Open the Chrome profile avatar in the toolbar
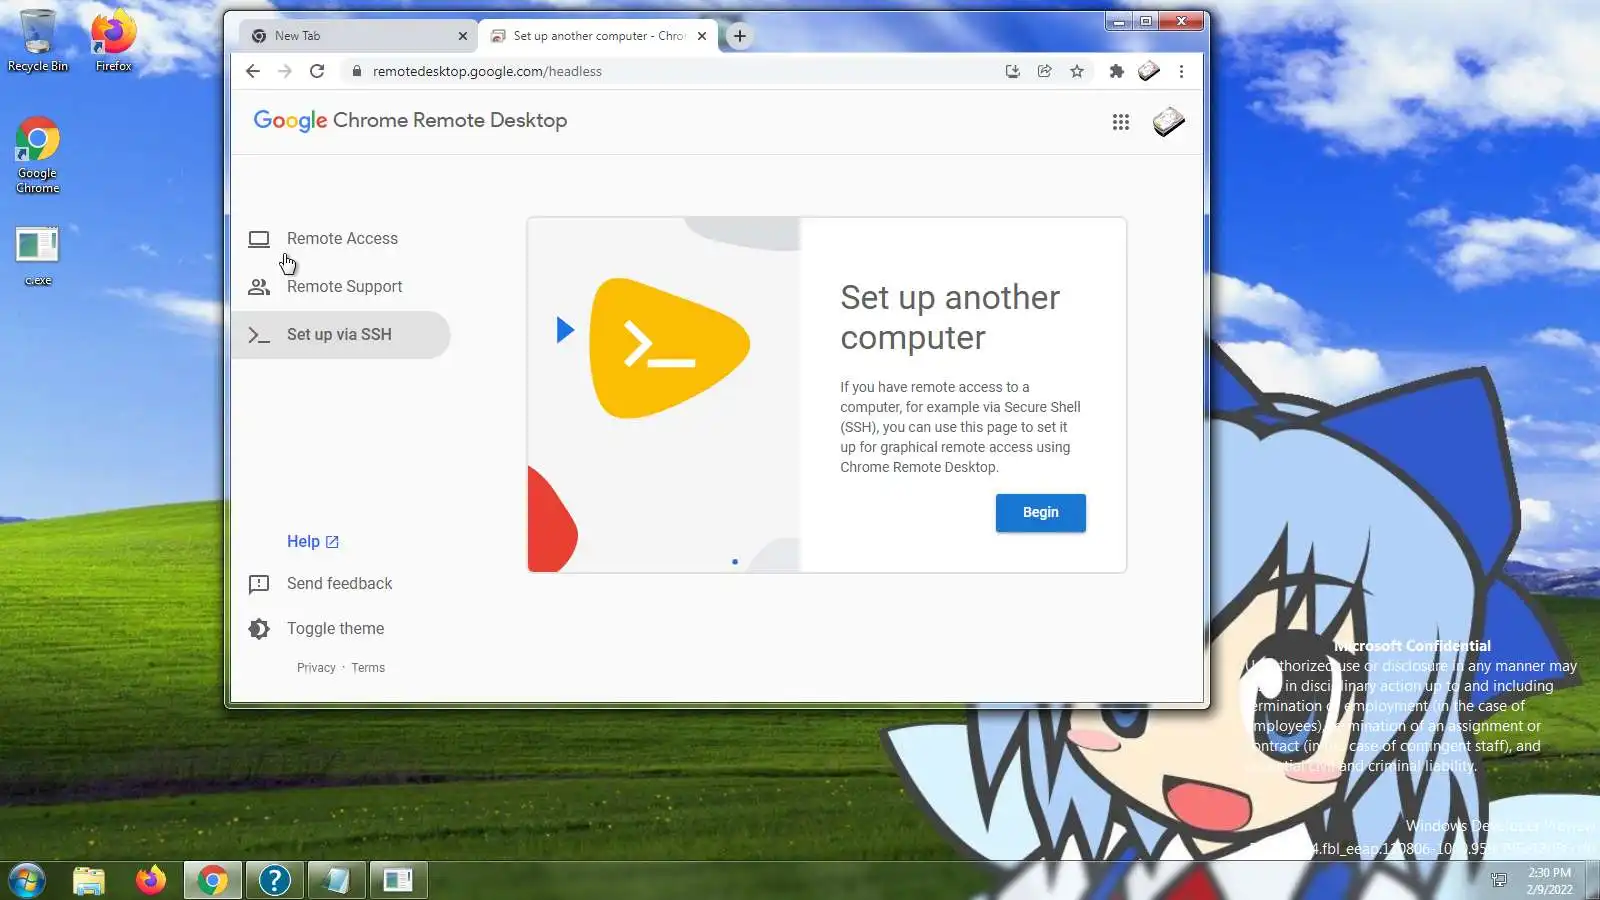Screen dimensions: 1600x900 [x=1149, y=71]
